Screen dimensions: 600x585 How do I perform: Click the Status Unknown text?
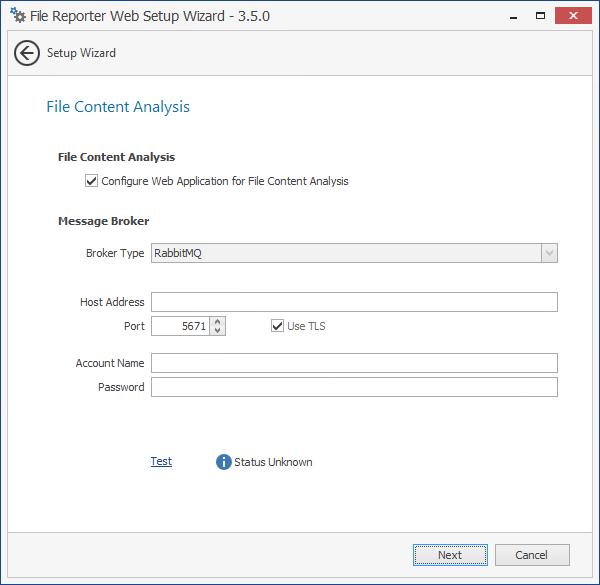[x=273, y=462]
